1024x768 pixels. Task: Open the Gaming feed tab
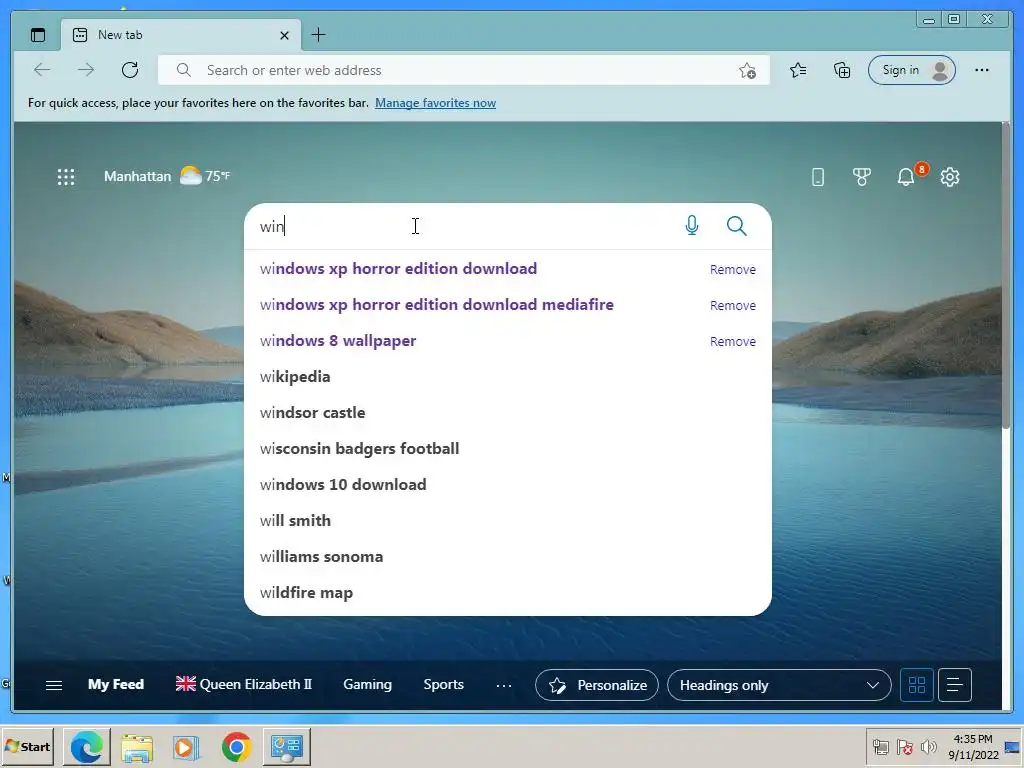pyautogui.click(x=367, y=684)
